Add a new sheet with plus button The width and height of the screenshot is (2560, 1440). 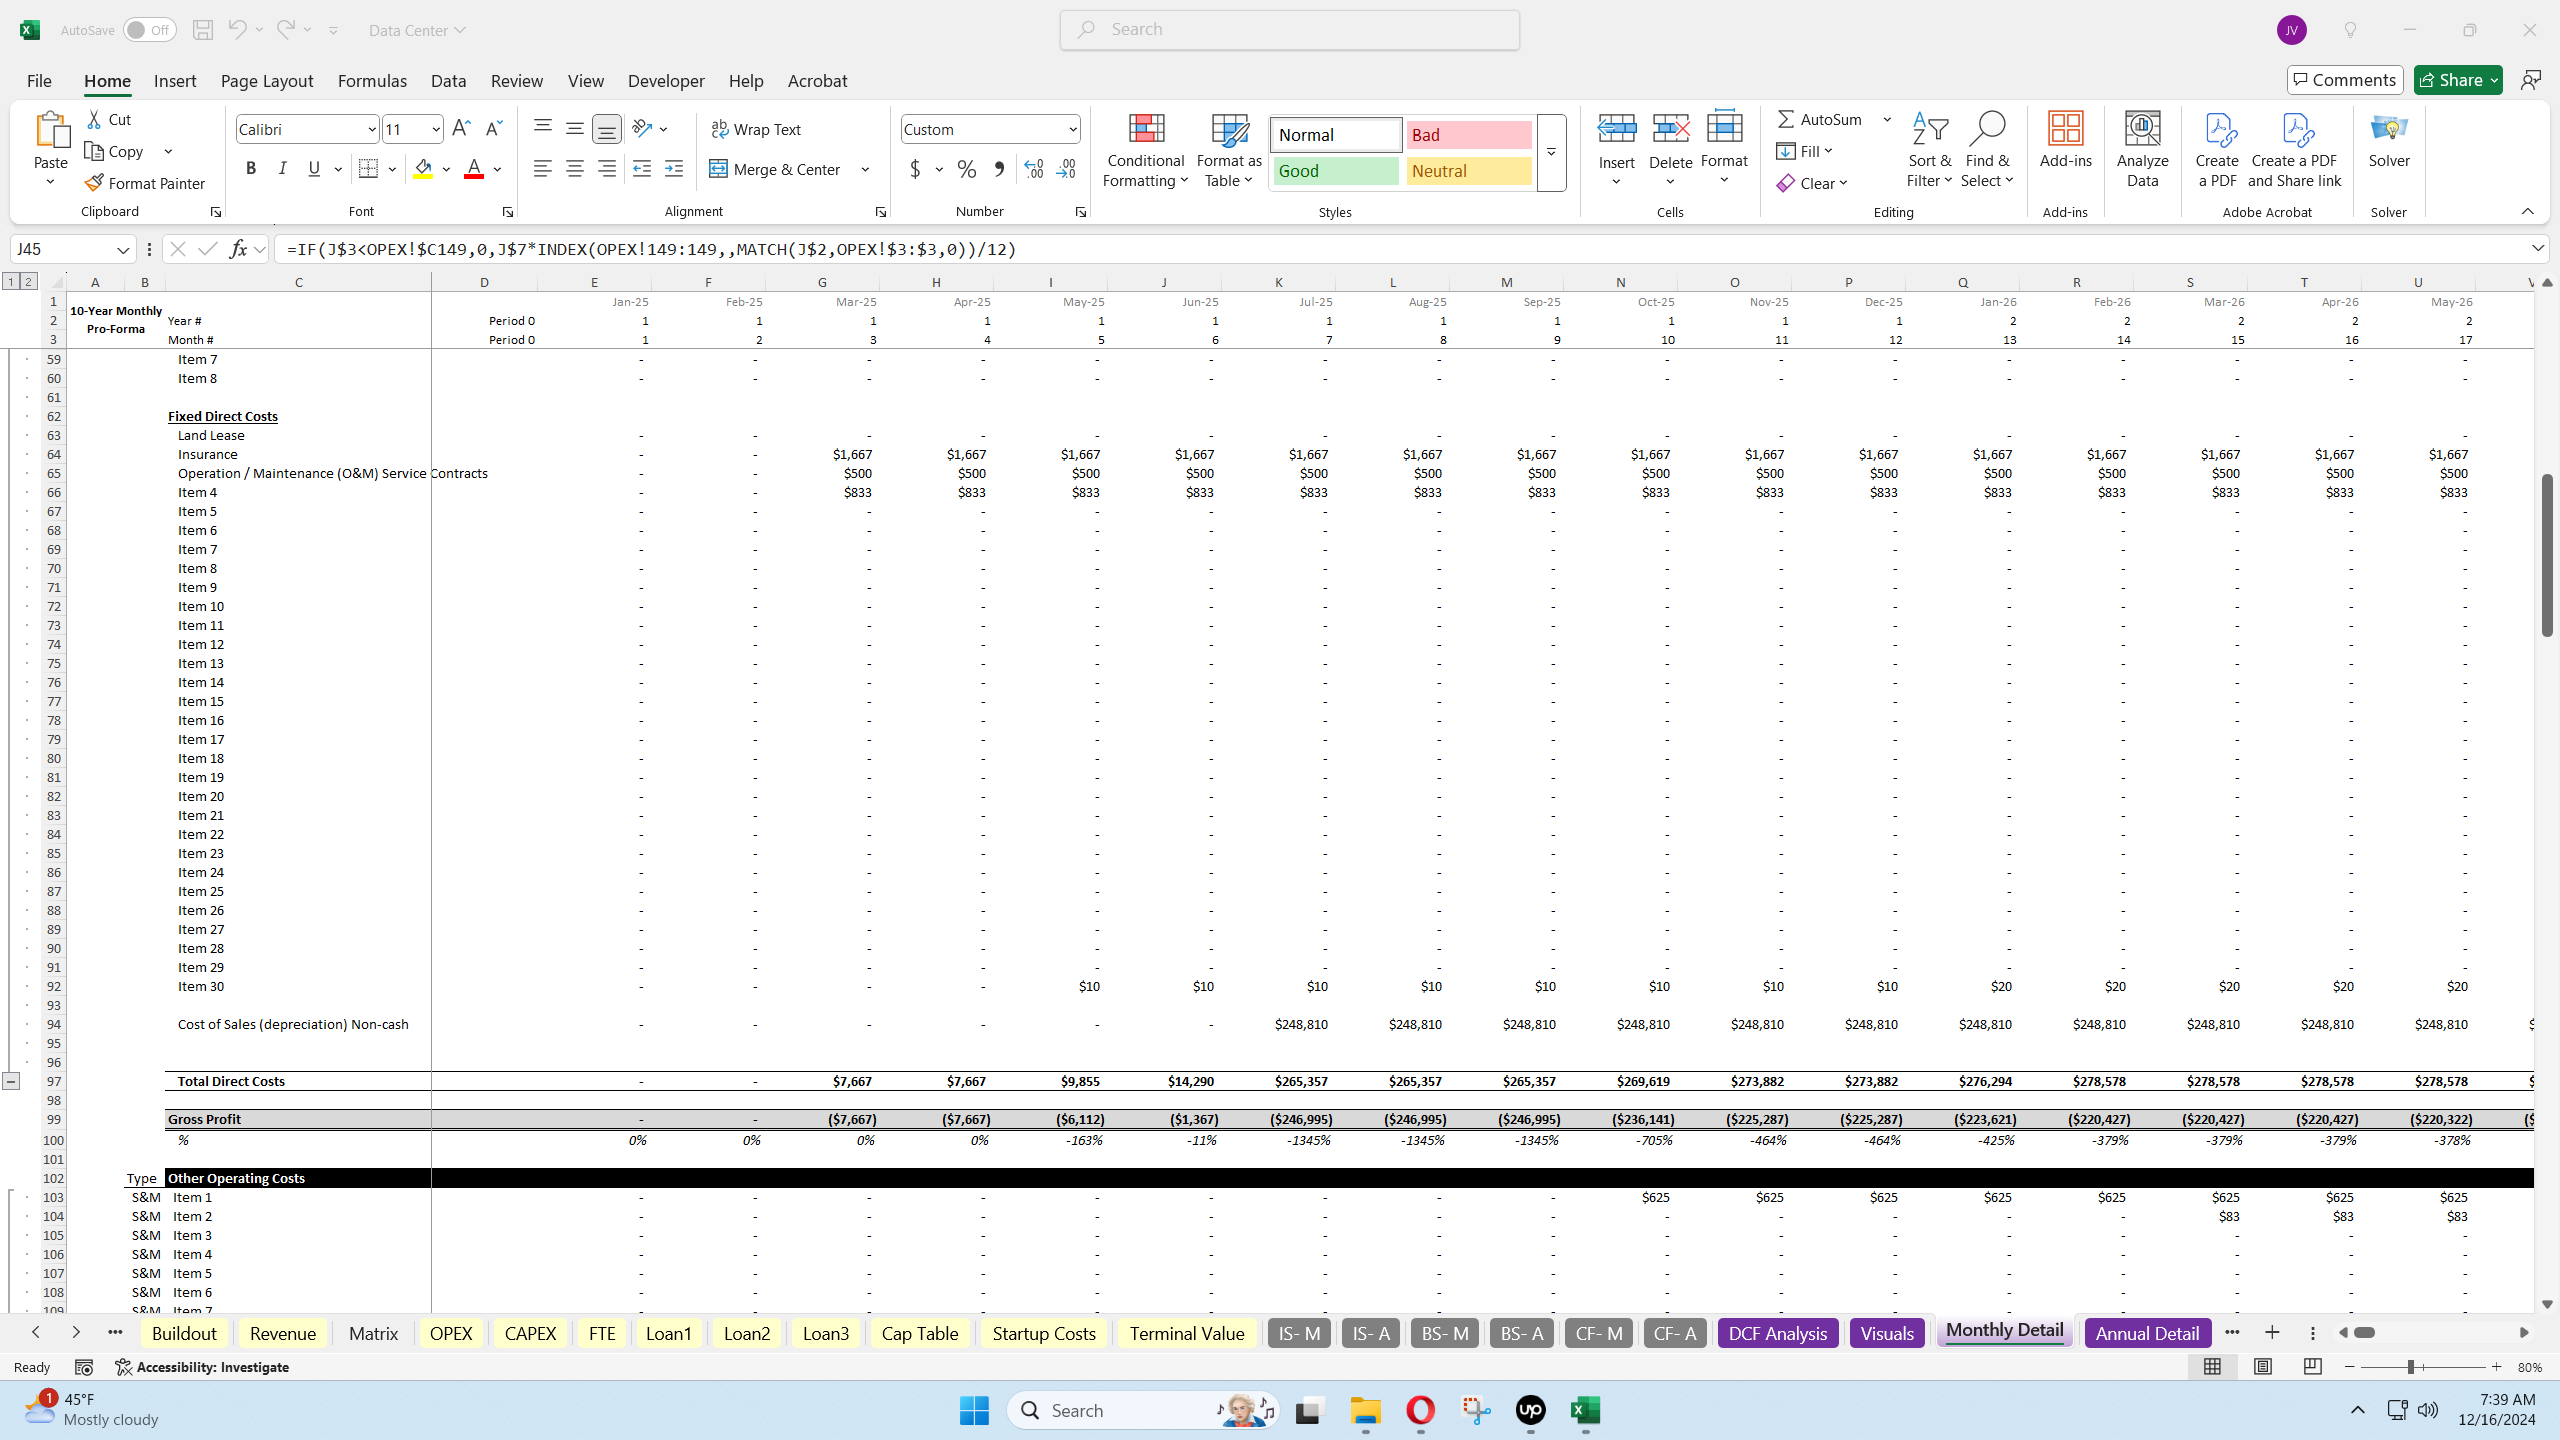(x=2272, y=1332)
